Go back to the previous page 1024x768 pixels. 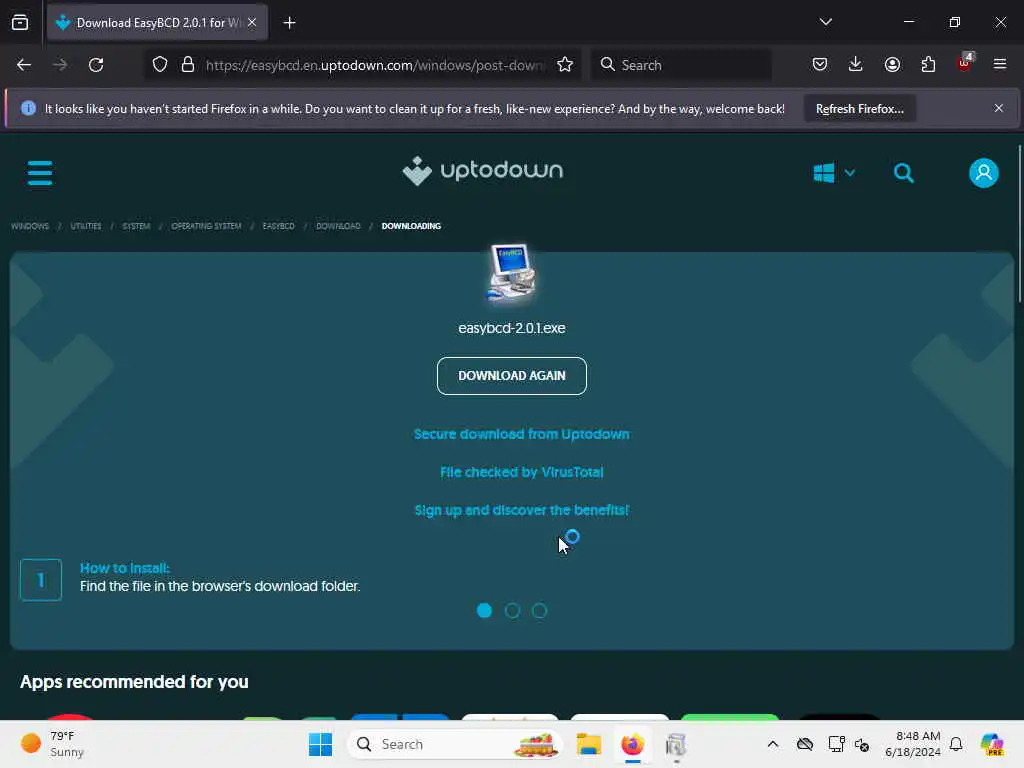[x=24, y=65]
